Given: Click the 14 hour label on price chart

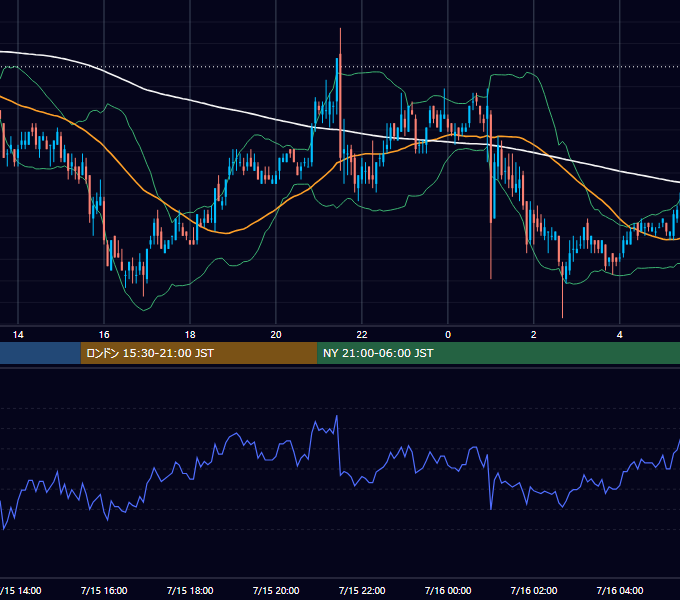Looking at the screenshot, I should coord(18,335).
